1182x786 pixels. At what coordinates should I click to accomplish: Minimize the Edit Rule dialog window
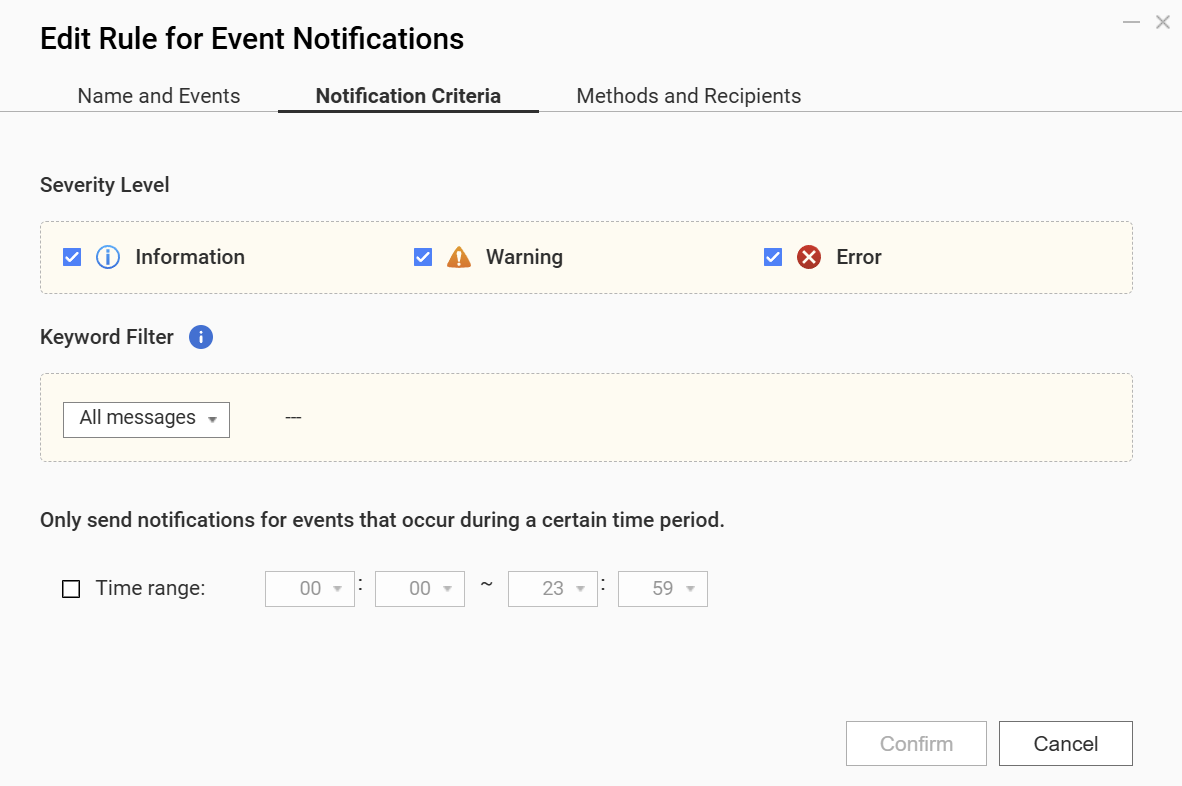coord(1131,22)
